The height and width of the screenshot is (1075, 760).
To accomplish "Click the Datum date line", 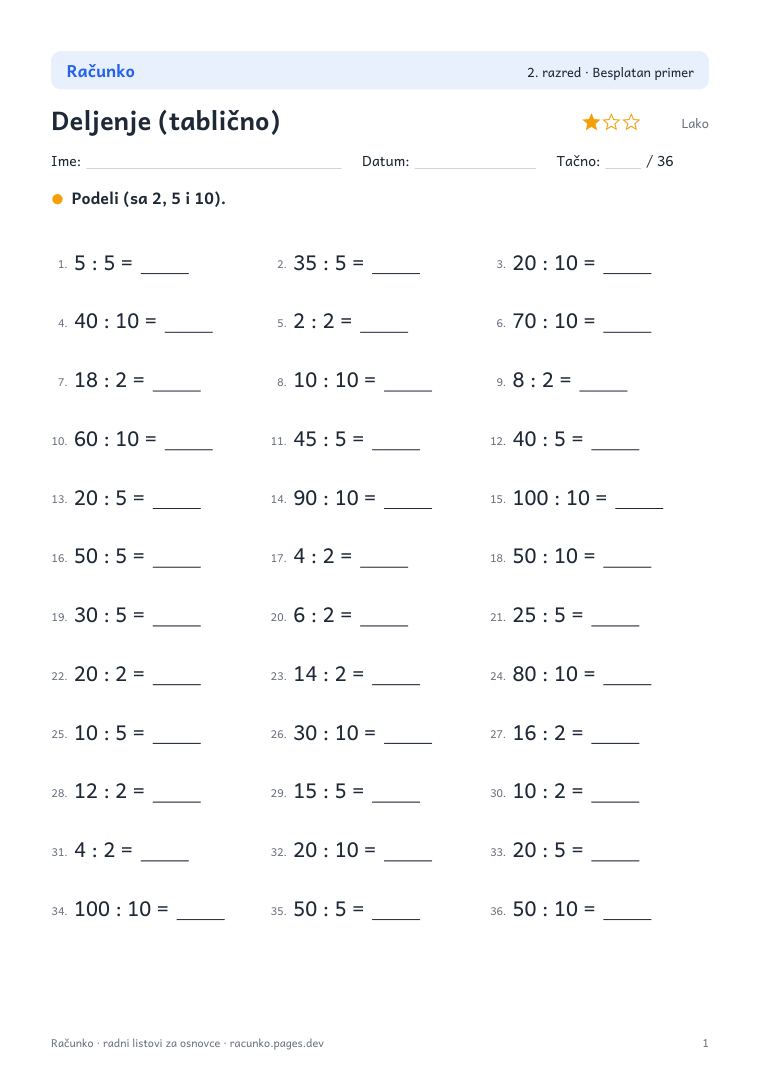I will 475,167.
